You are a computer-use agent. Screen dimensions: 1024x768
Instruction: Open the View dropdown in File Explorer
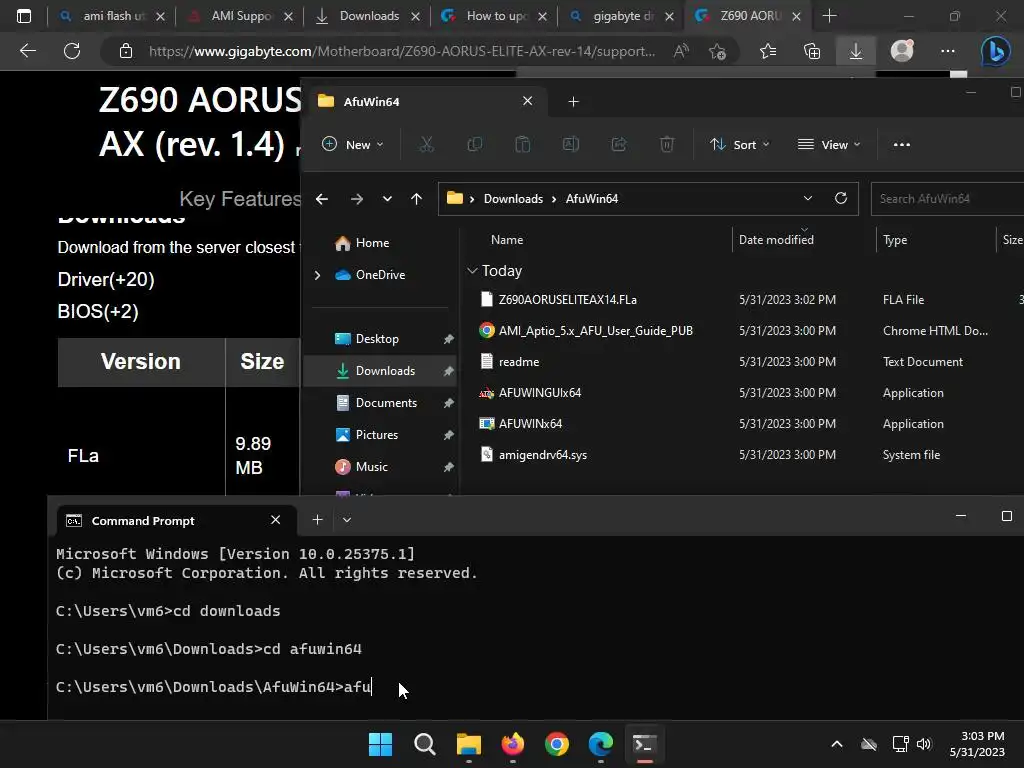click(x=829, y=144)
